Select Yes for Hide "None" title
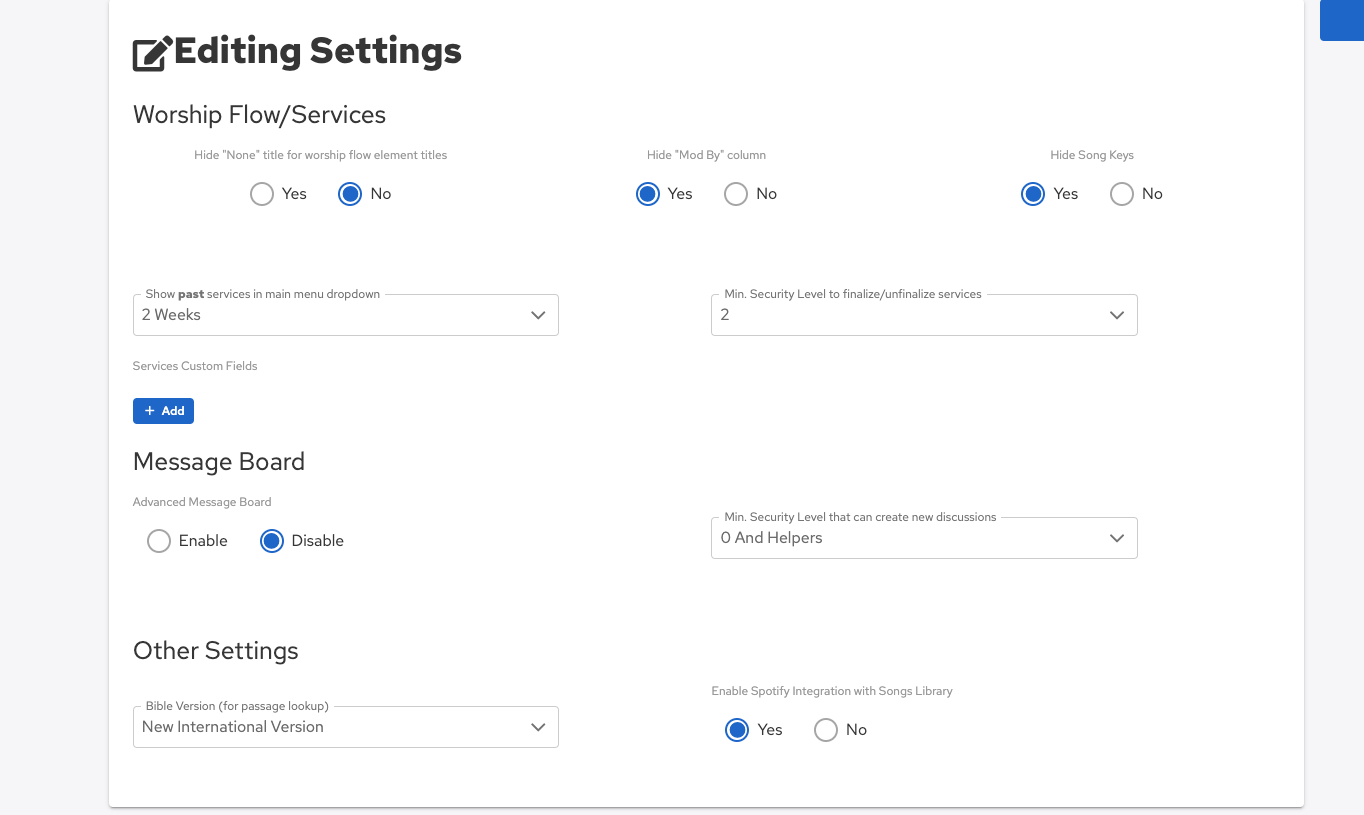1364x815 pixels. coord(262,194)
